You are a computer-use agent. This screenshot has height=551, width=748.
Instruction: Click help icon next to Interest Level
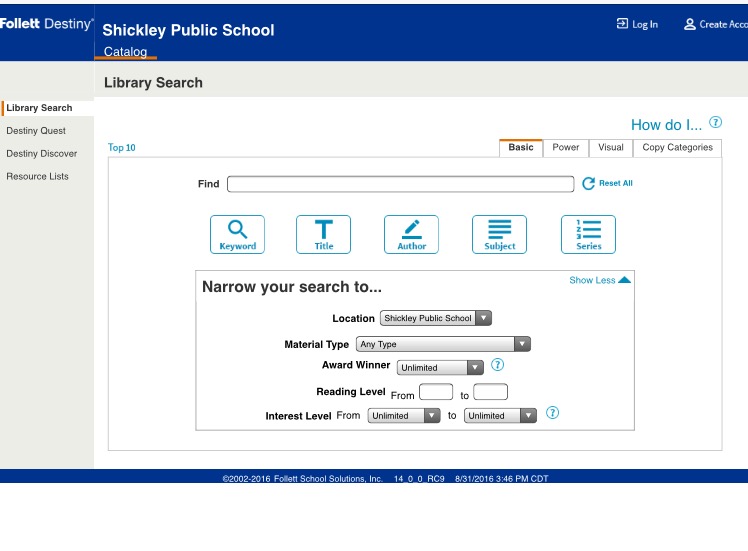tap(552, 414)
